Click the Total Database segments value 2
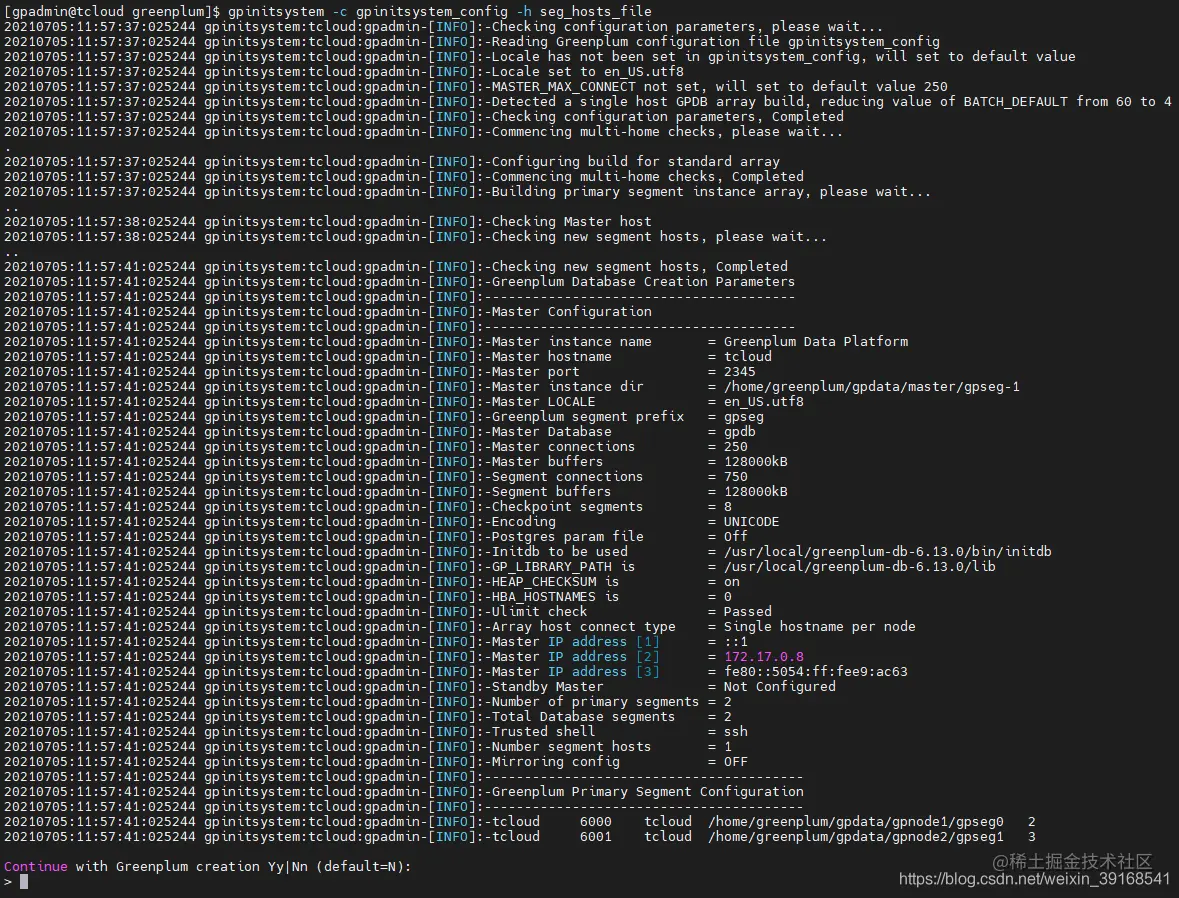 point(727,717)
